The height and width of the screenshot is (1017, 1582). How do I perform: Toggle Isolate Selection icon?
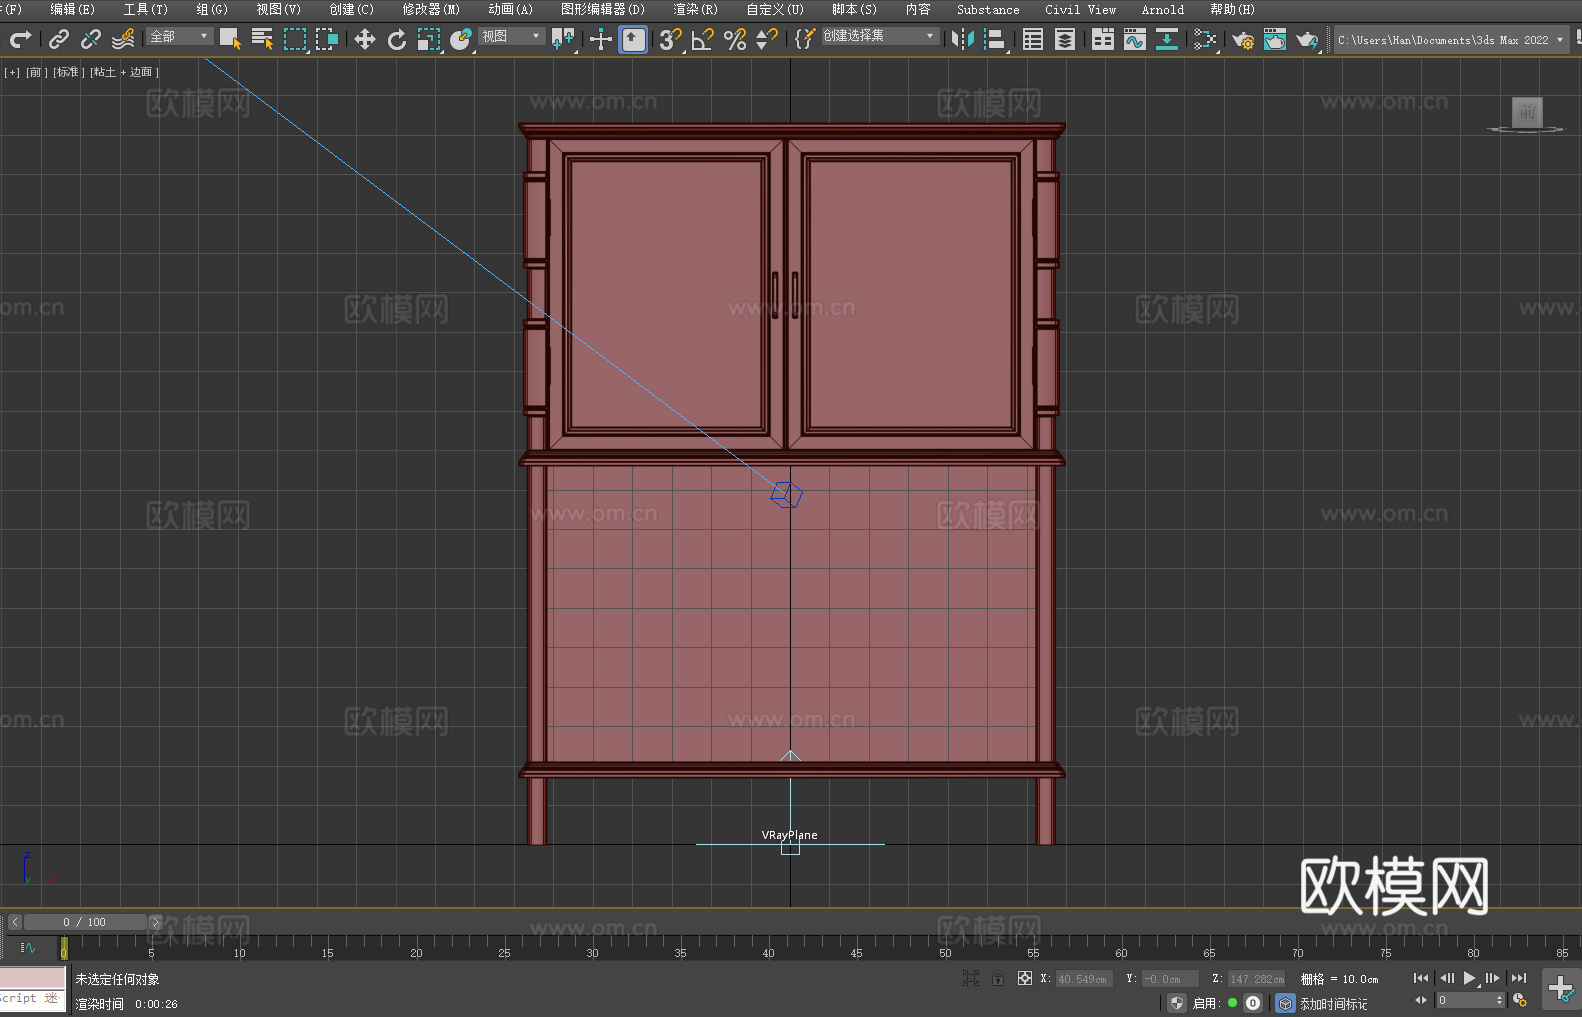[971, 978]
